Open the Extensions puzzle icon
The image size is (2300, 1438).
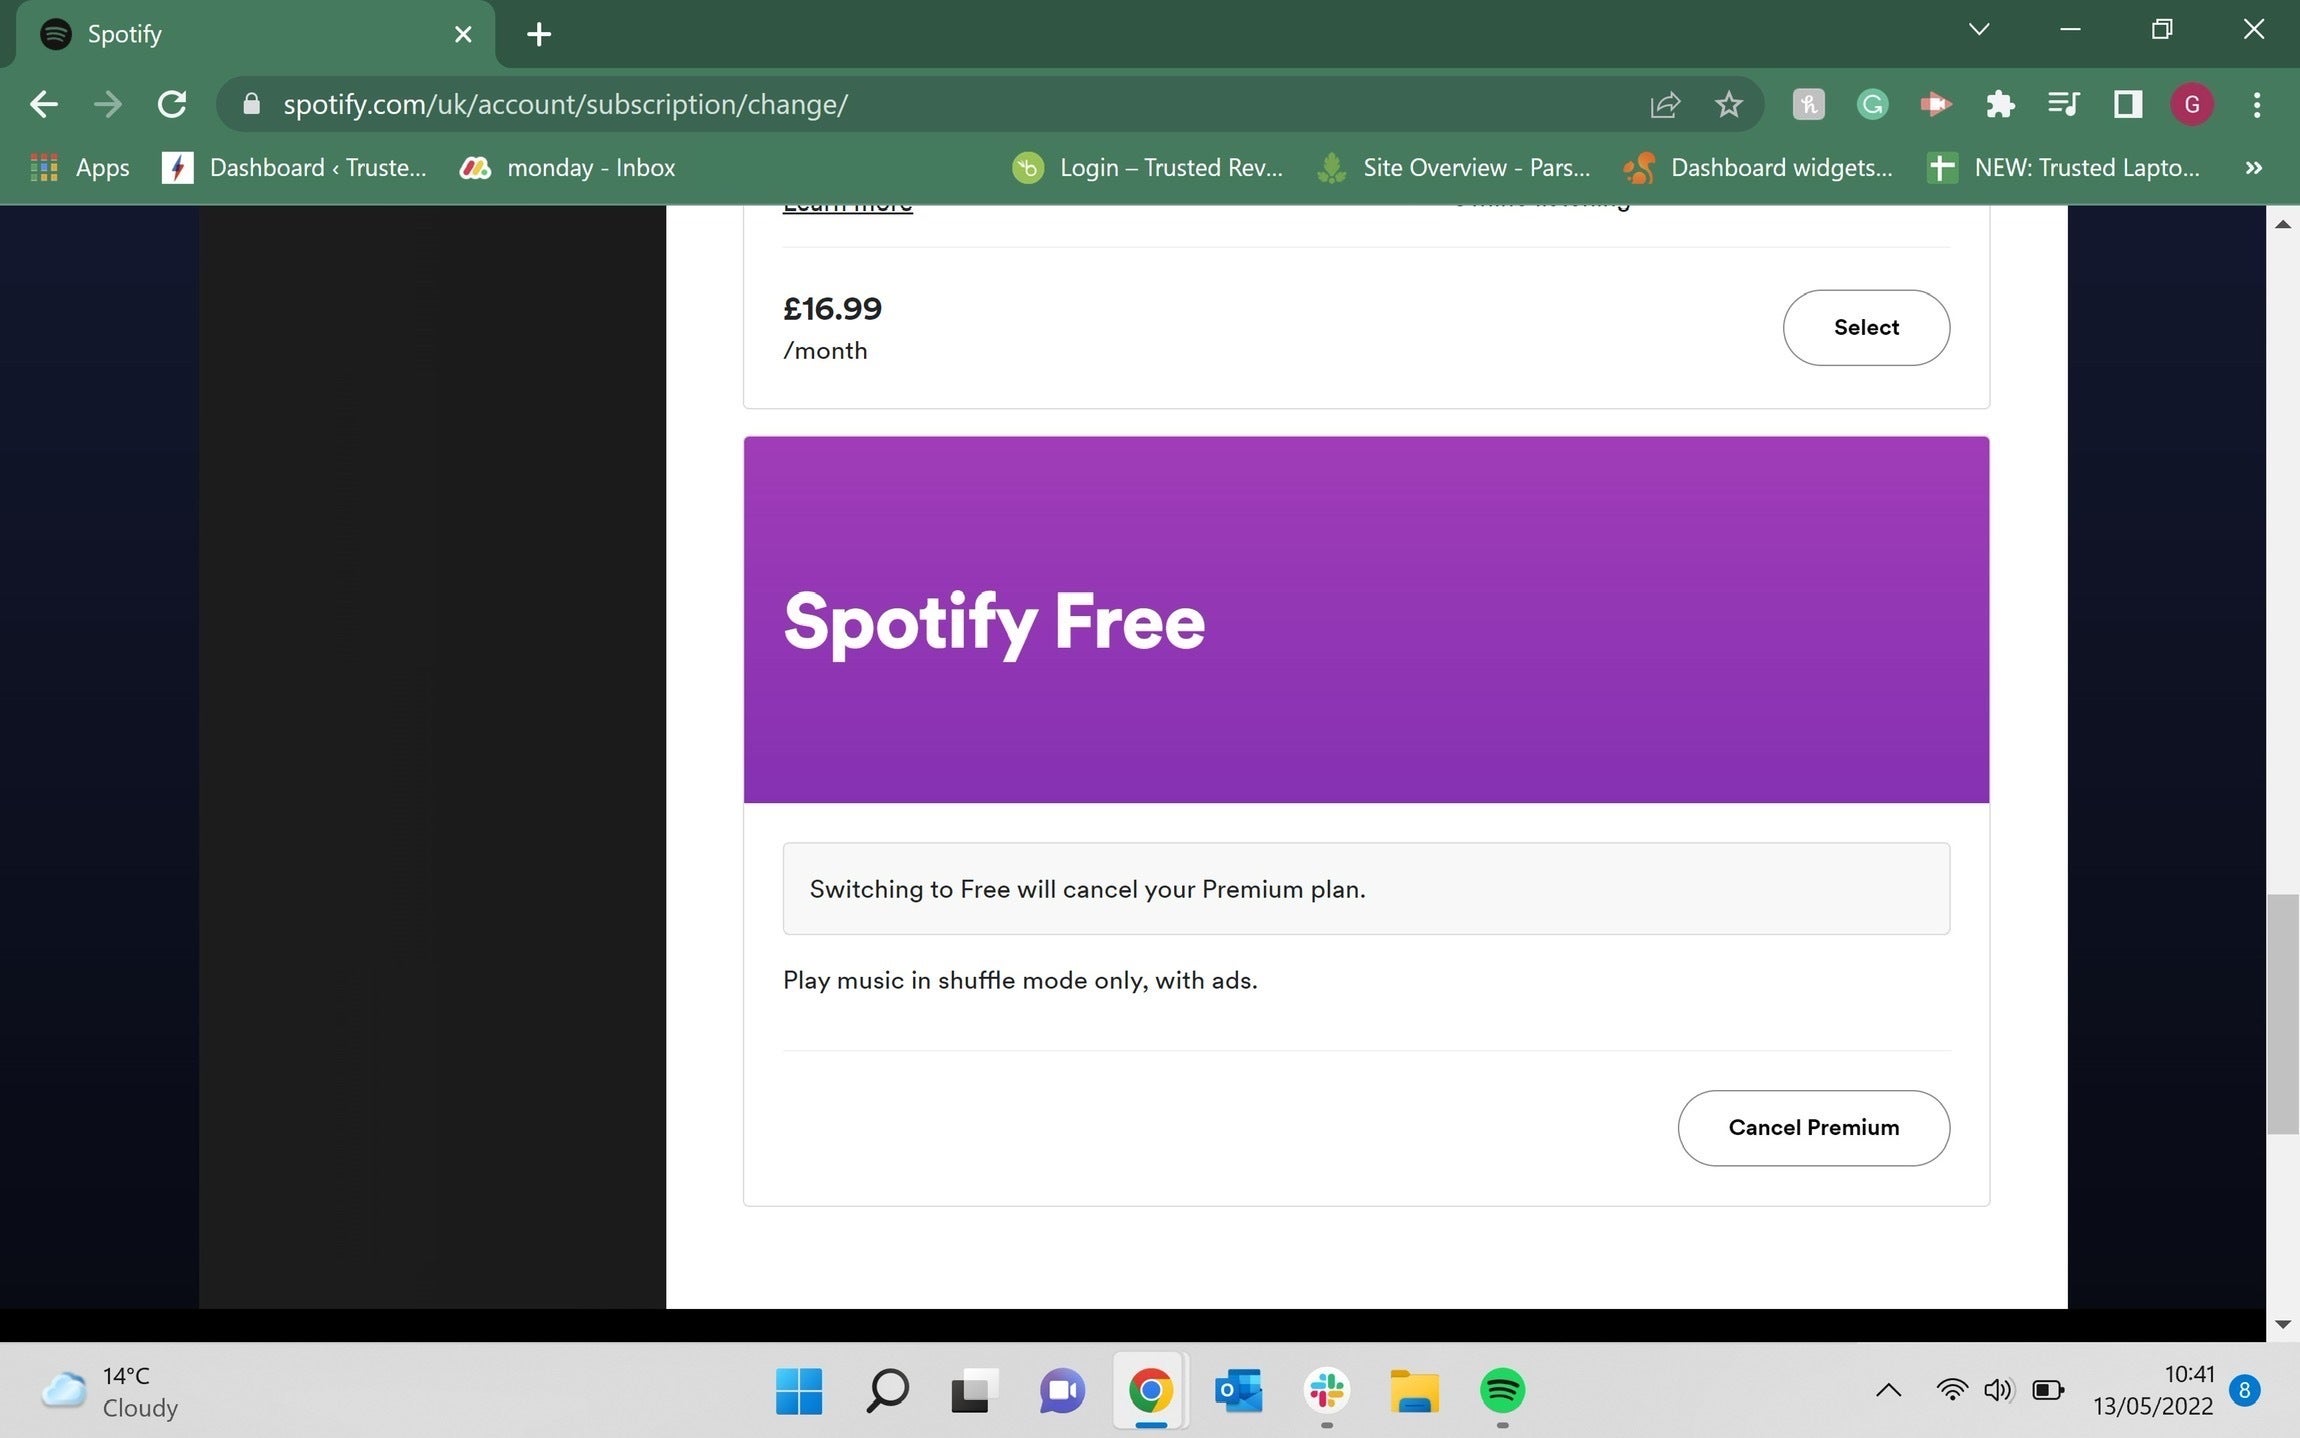pos(2000,104)
